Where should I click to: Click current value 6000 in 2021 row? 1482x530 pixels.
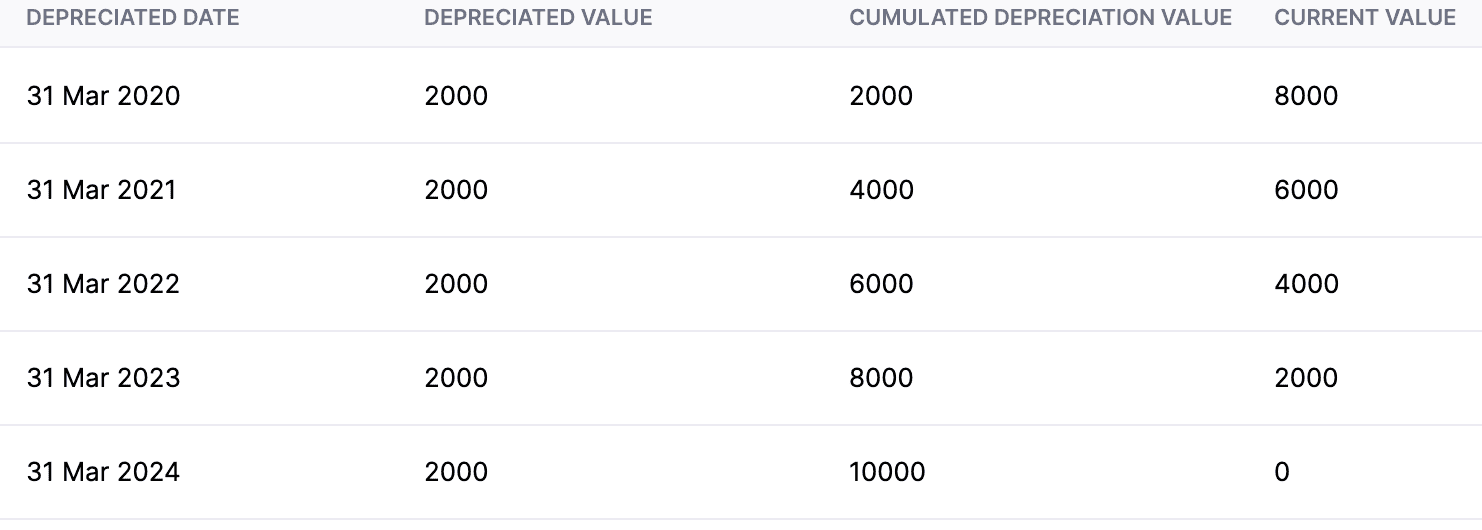pyautogui.click(x=1306, y=190)
